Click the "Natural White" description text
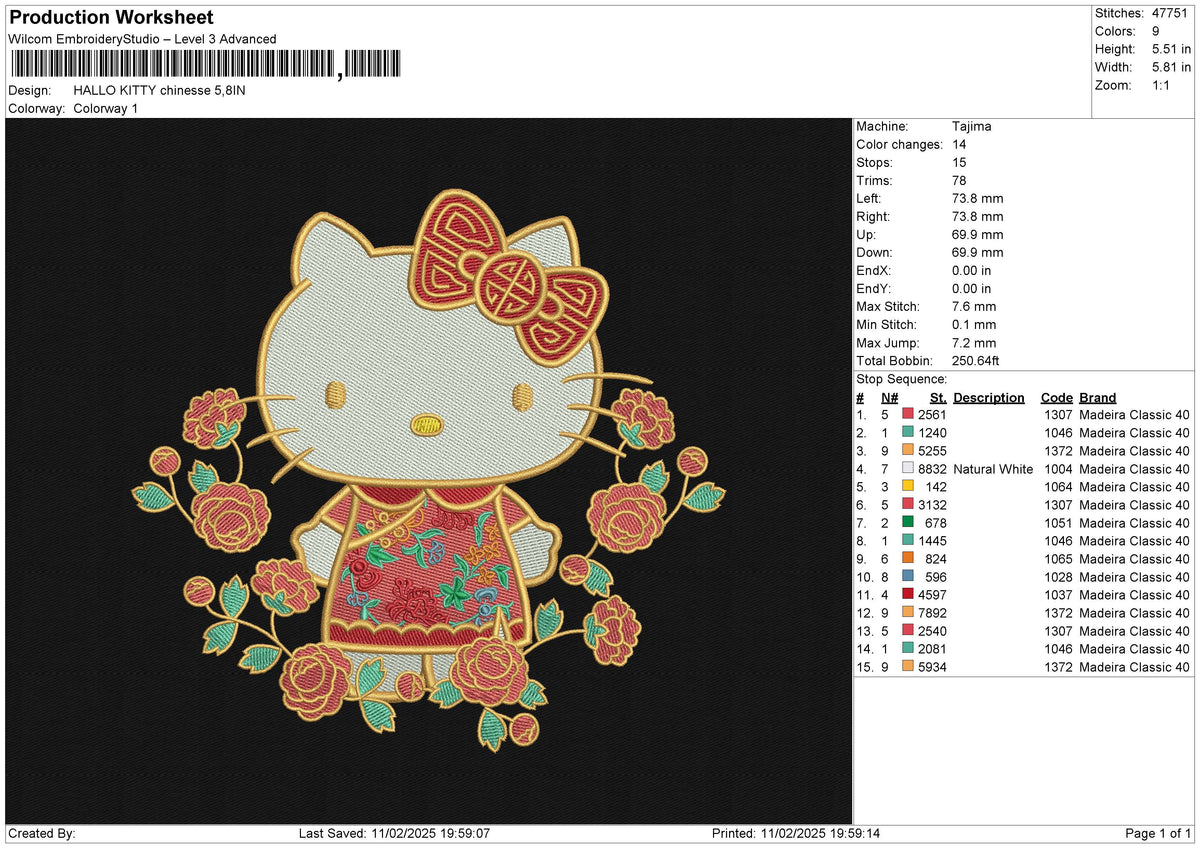1200x848 pixels. 993,469
